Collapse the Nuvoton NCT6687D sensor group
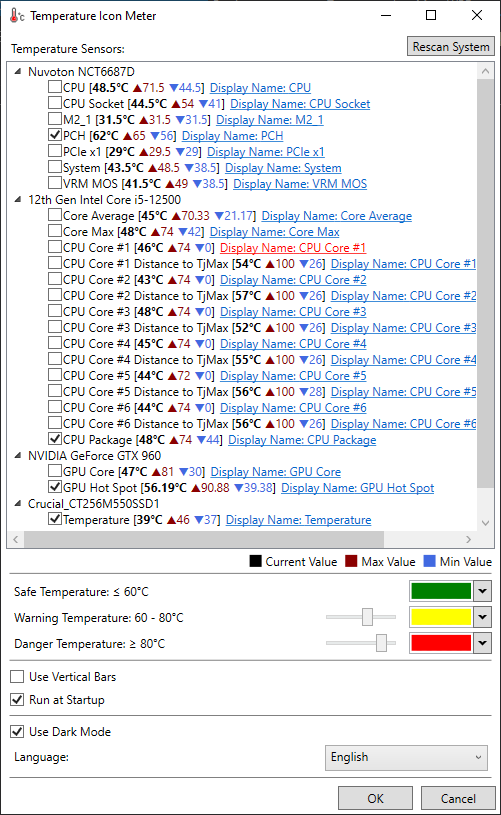 click(18, 71)
